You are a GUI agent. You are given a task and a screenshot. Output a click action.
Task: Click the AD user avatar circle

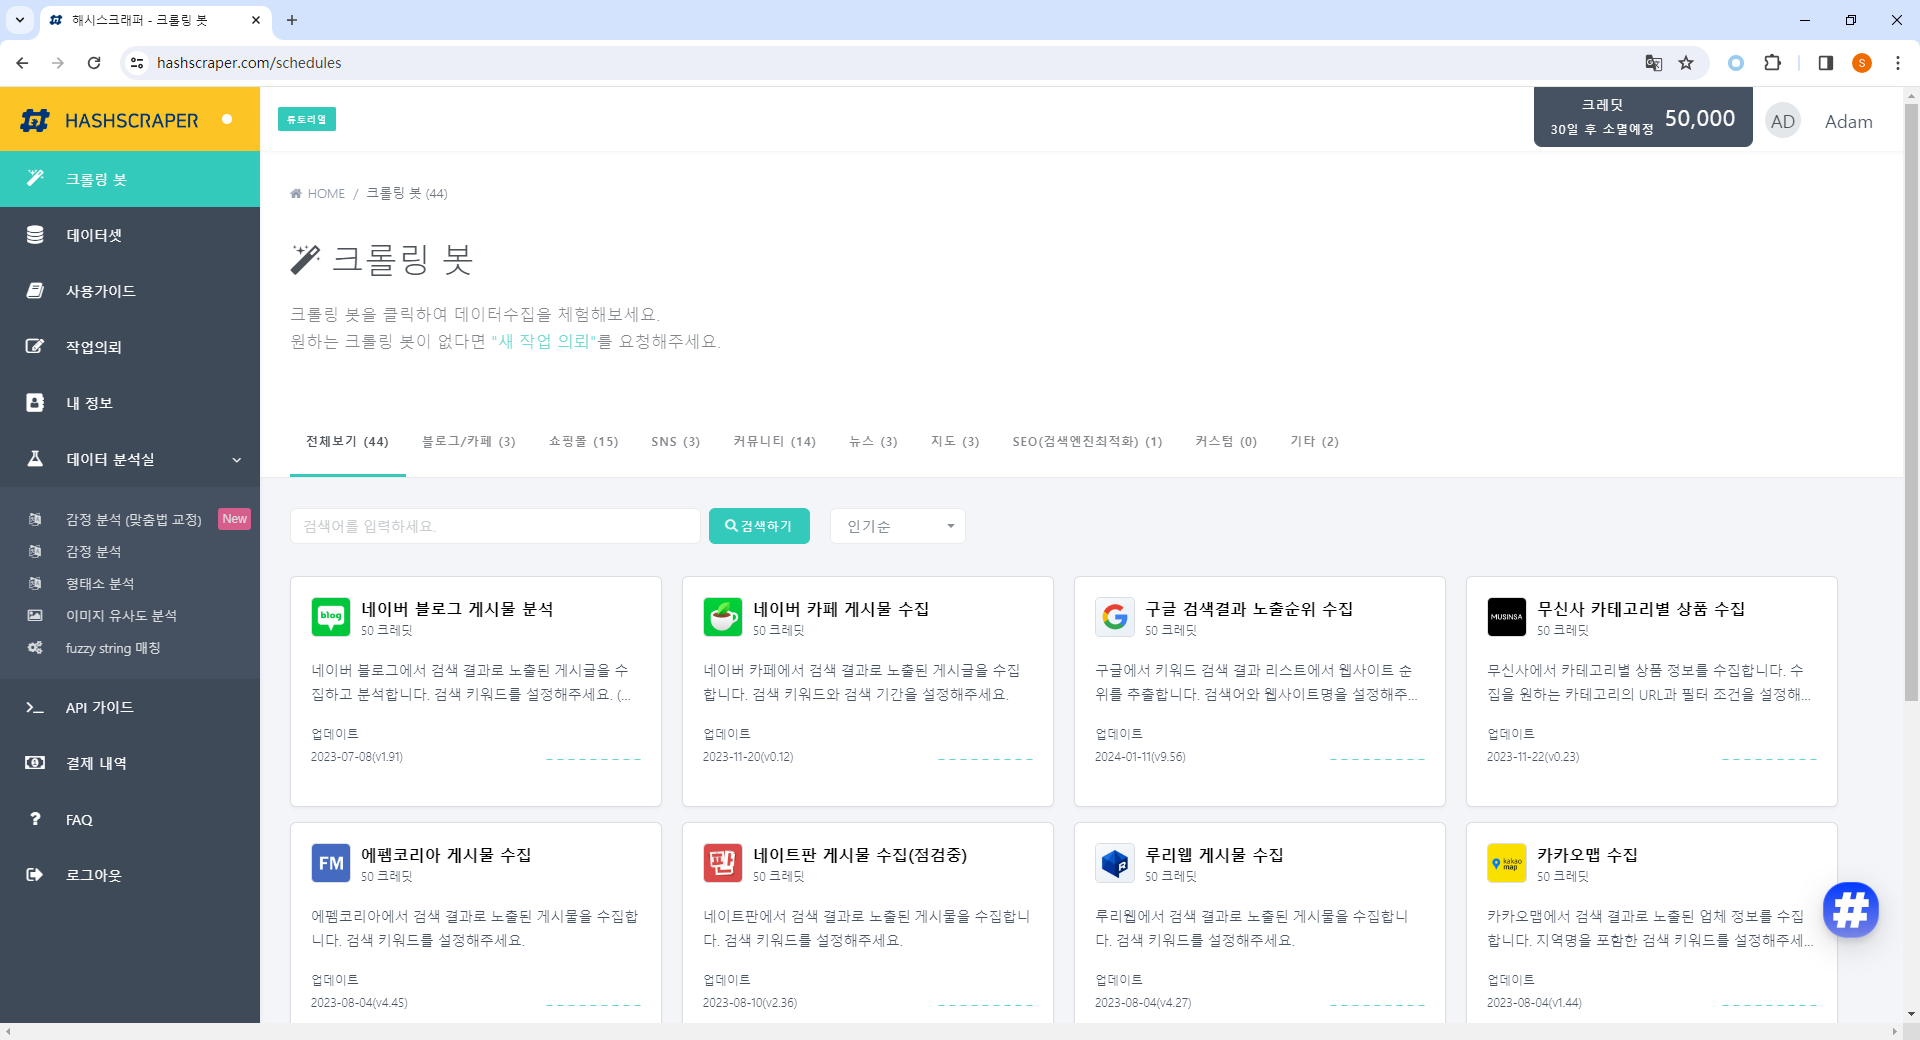[x=1783, y=121]
